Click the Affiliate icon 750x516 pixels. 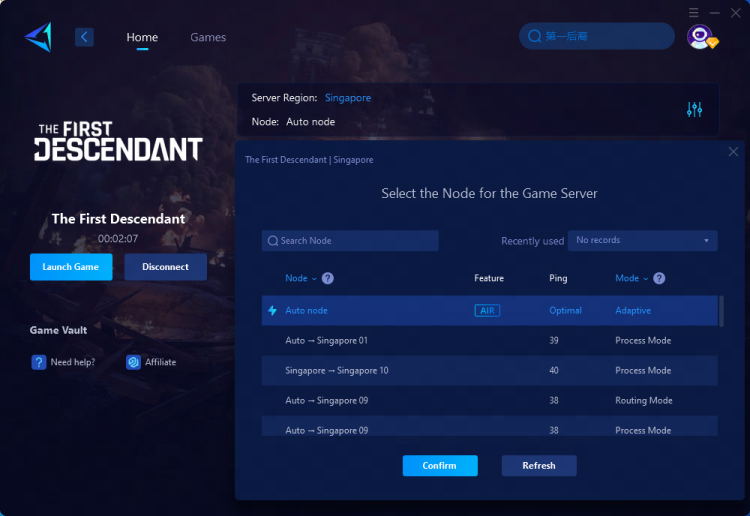tap(133, 362)
